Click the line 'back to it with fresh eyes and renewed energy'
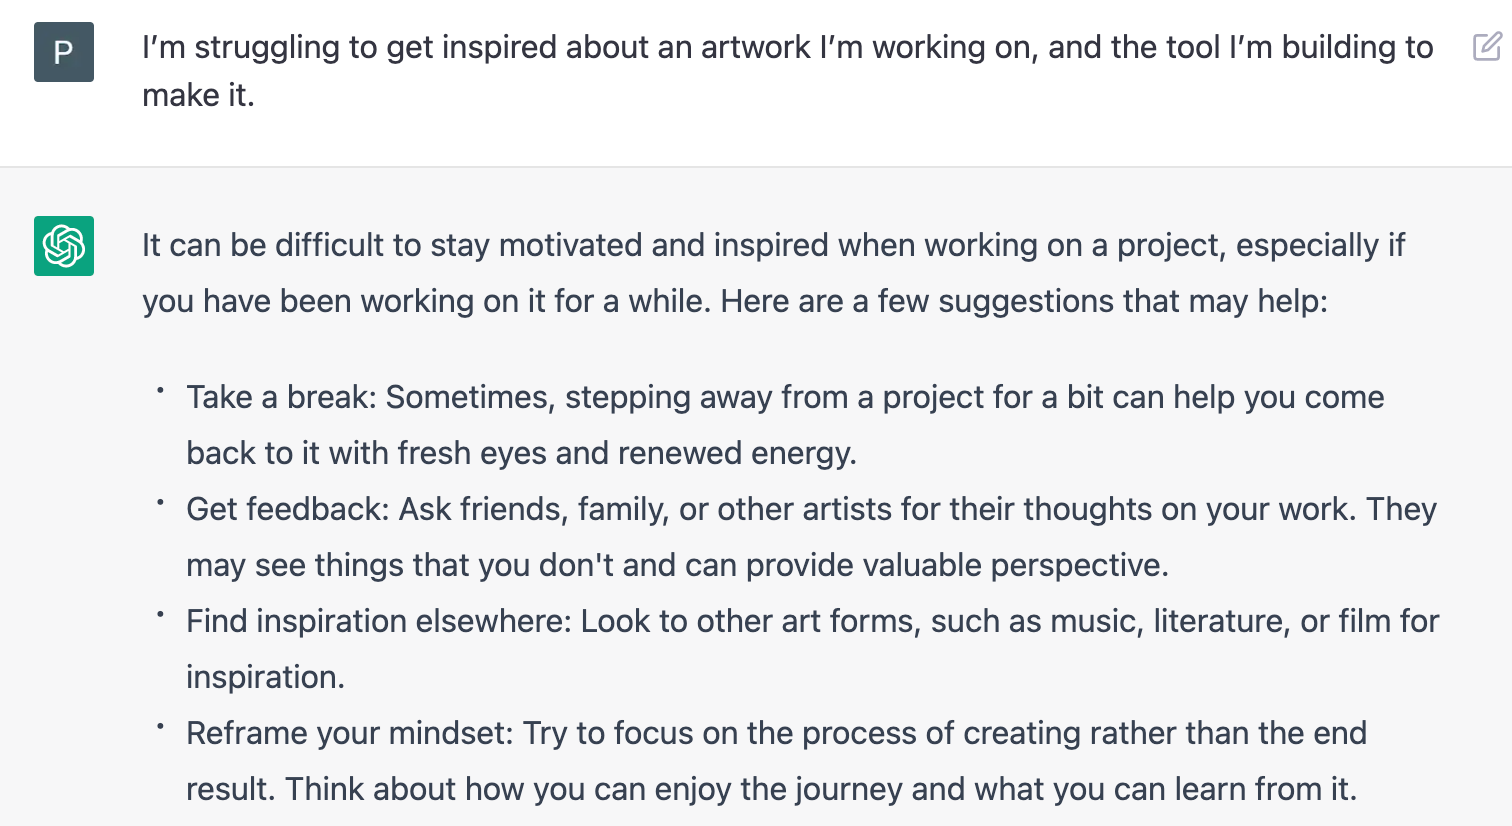This screenshot has height=826, width=1512. [x=521, y=453]
